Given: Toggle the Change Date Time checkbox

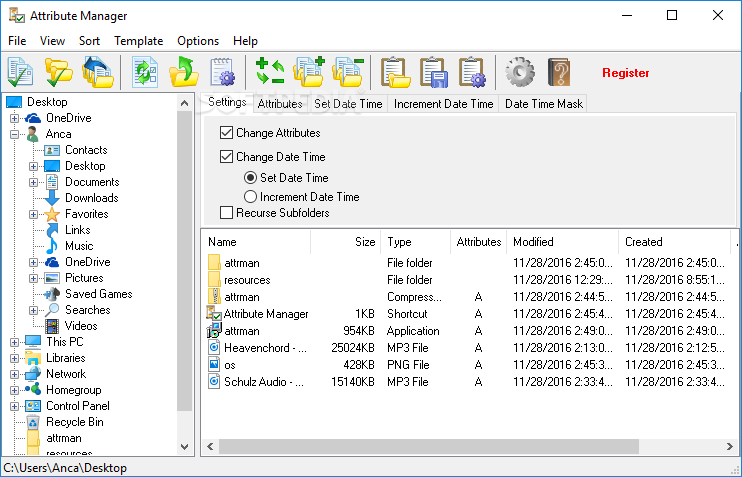Looking at the screenshot, I should pyautogui.click(x=226, y=157).
